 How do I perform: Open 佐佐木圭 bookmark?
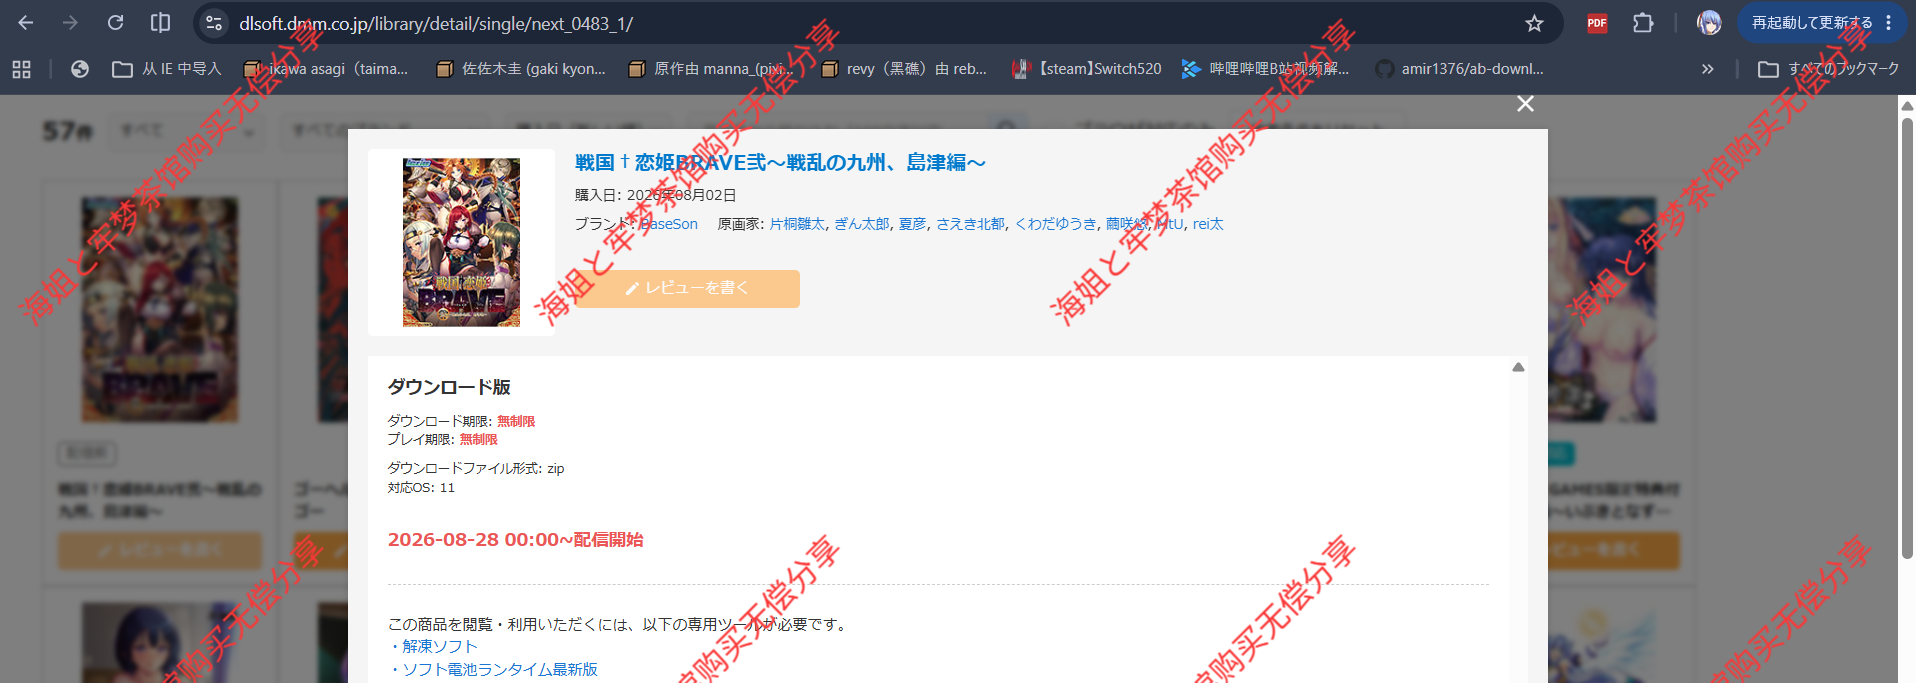522,69
